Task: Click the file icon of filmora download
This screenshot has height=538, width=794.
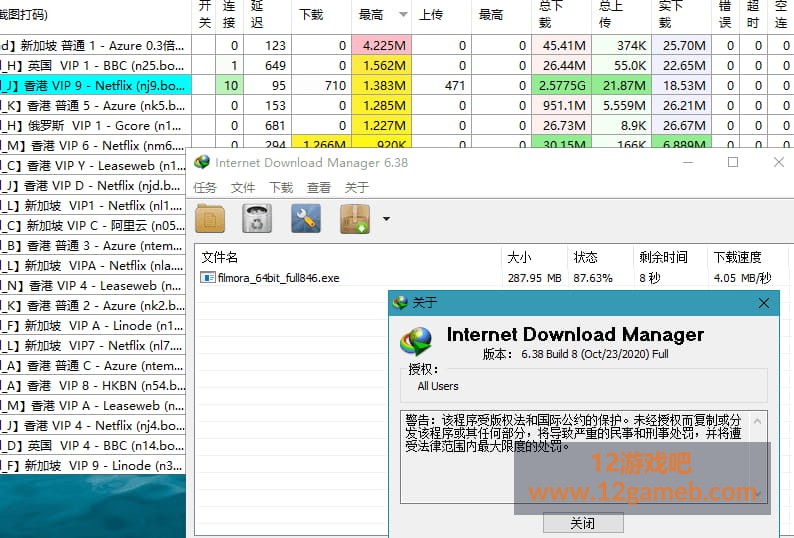Action: coord(208,278)
